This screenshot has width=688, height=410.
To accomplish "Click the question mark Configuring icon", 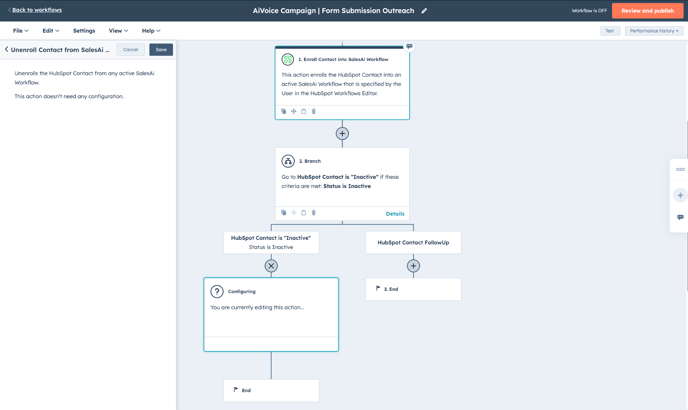I will 217,291.
